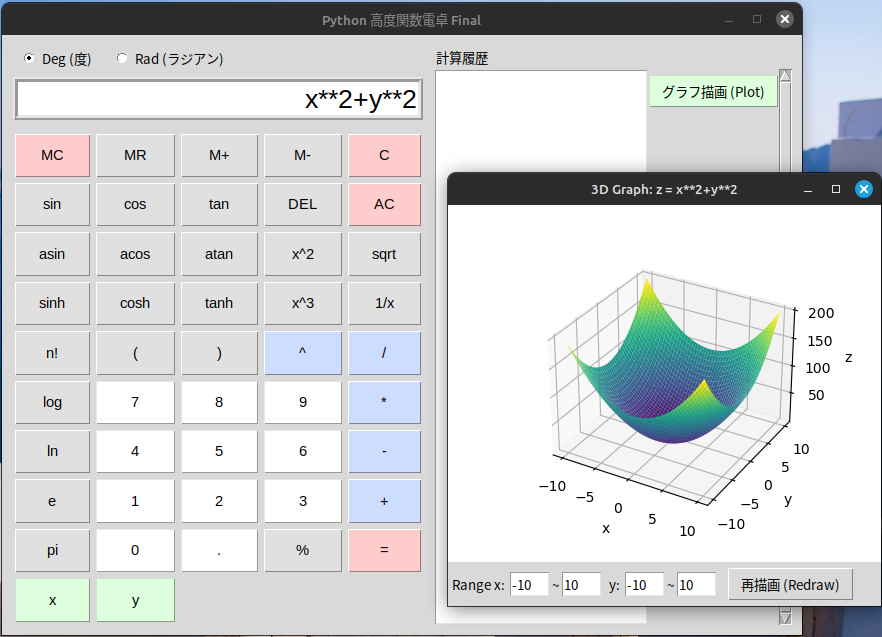This screenshot has width=882, height=637.
Task: Insert the x variable
Action: pos(52,600)
